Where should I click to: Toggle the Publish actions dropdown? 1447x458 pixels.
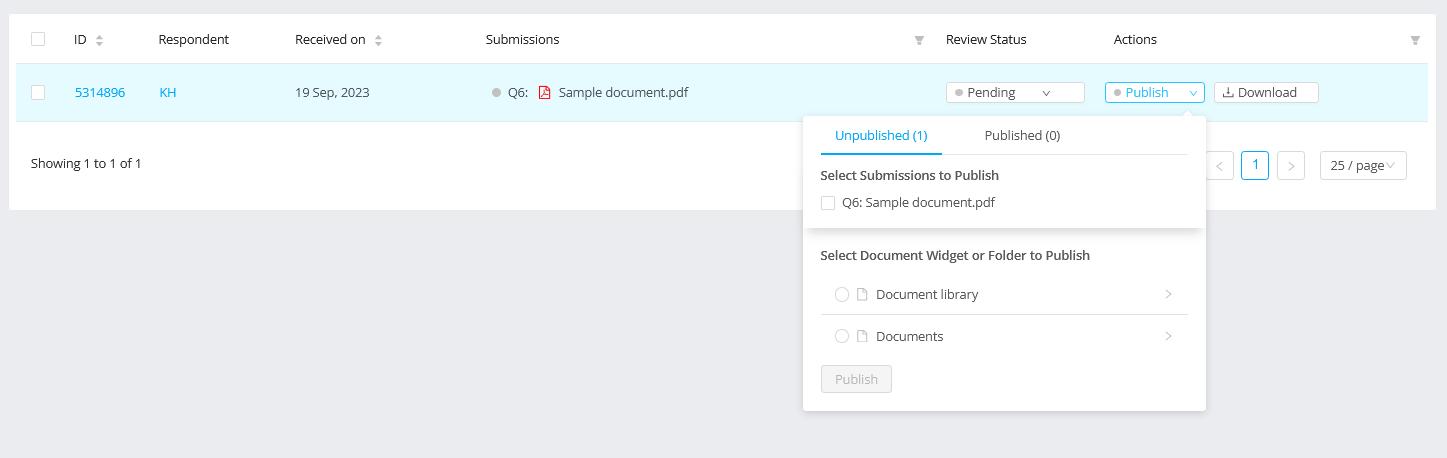pos(1155,92)
